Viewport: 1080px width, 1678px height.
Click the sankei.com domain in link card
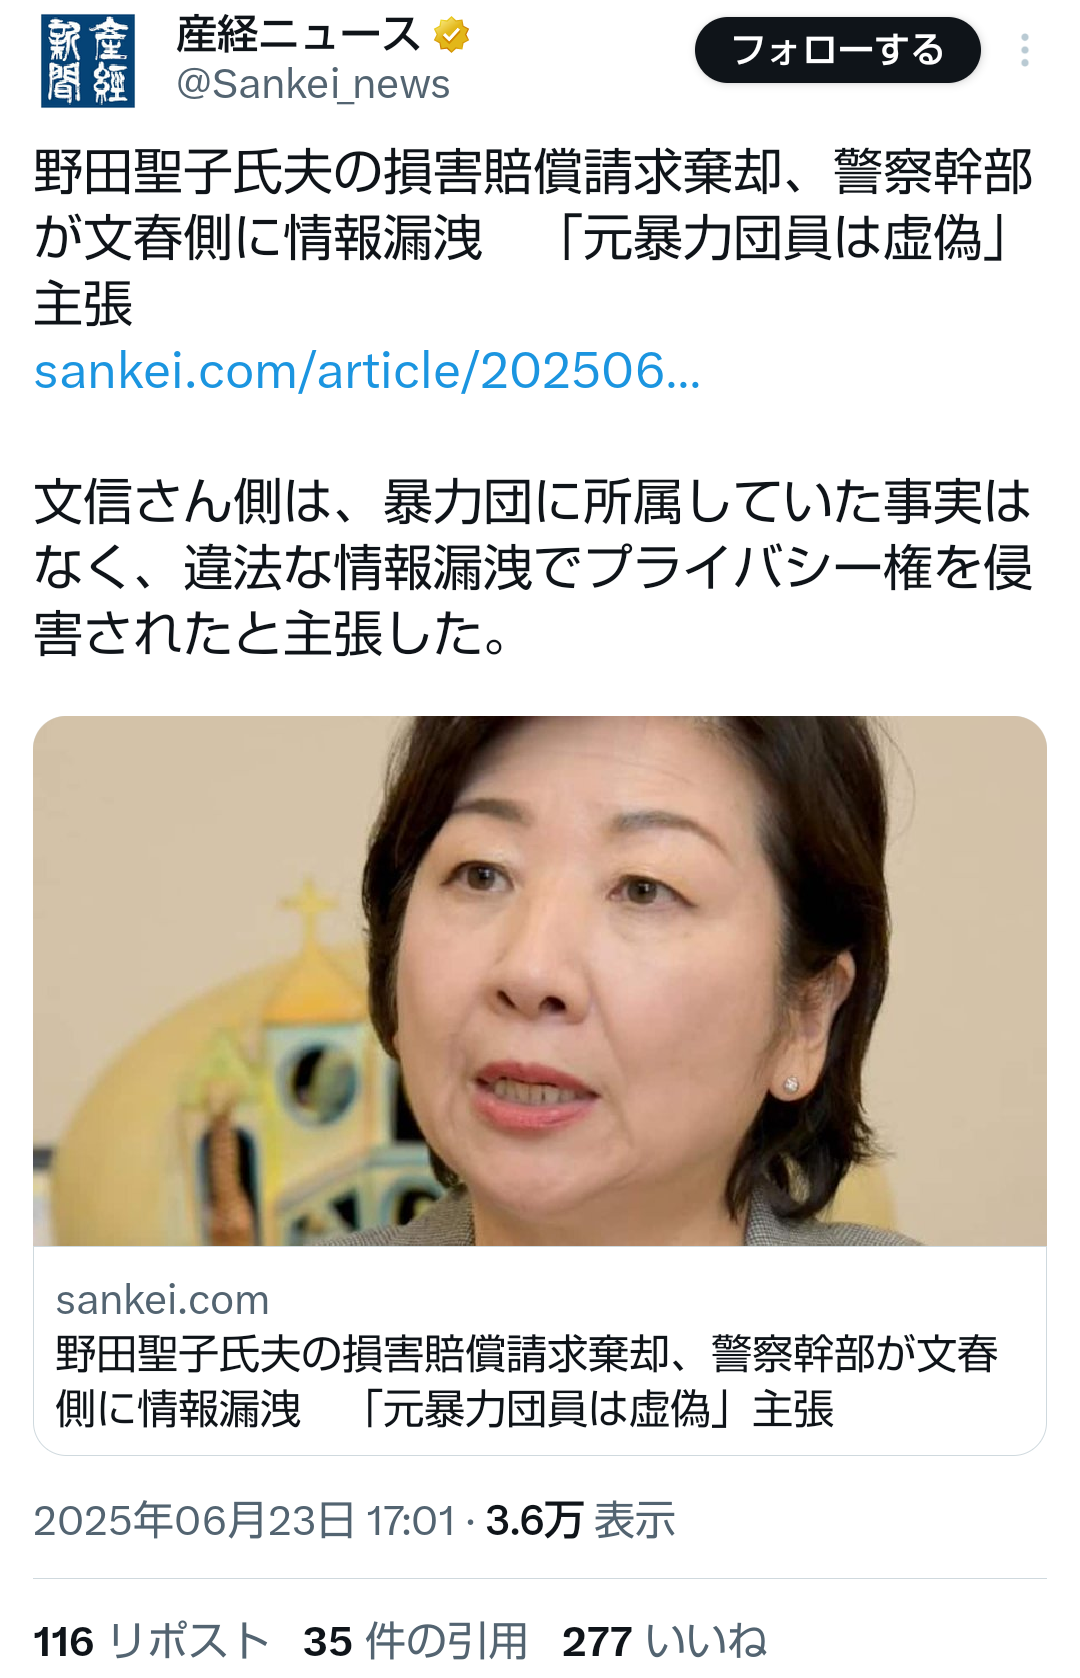(163, 1300)
